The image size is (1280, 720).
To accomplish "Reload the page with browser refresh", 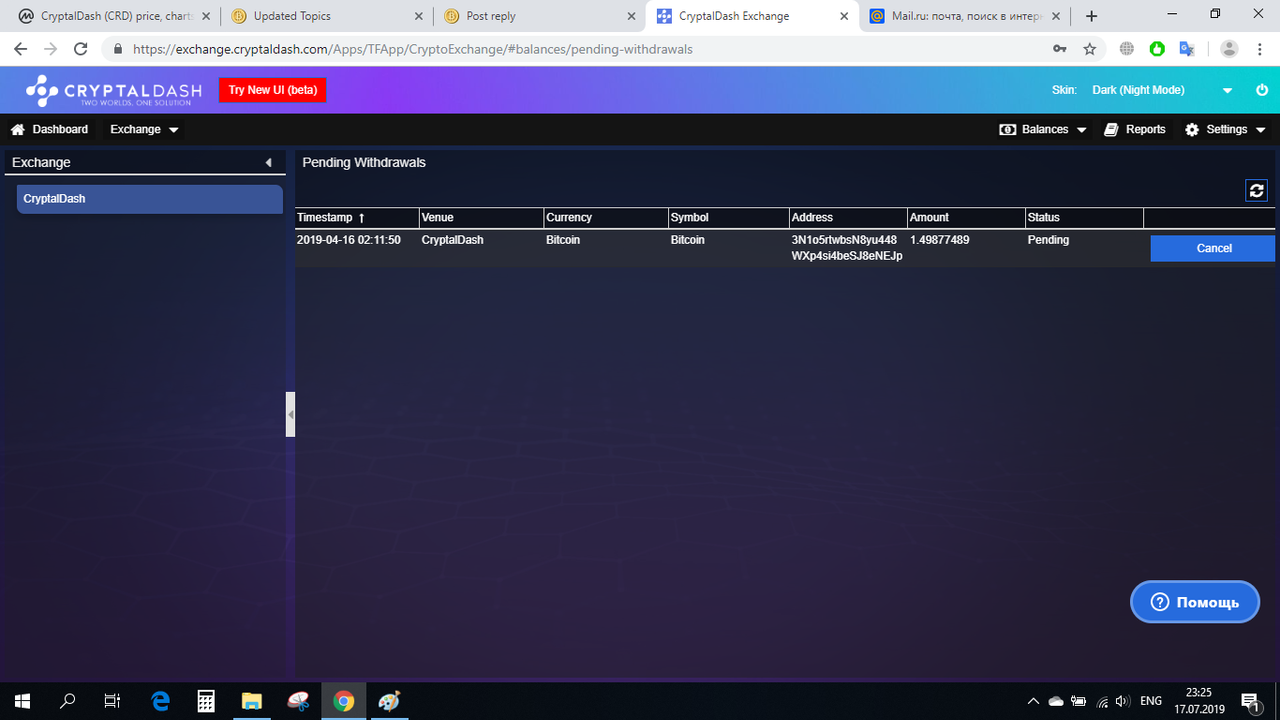I will click(x=82, y=49).
